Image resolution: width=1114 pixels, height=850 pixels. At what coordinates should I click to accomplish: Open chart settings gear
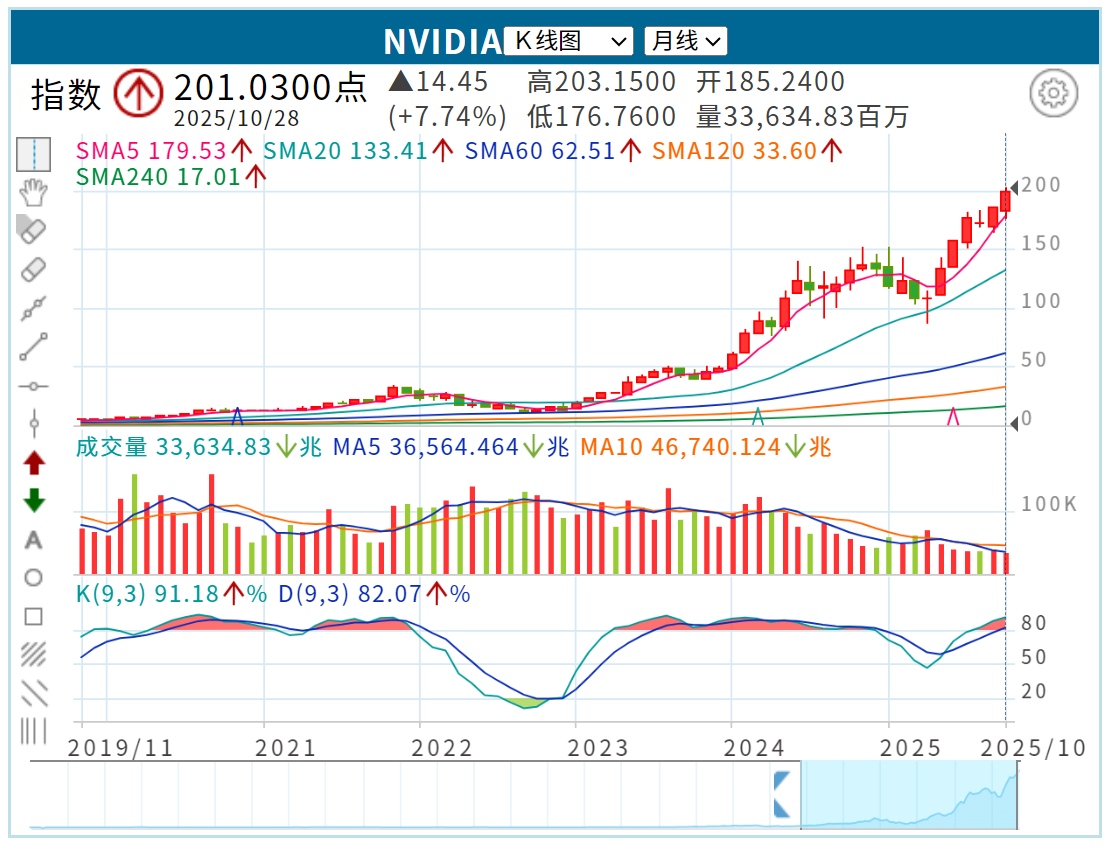(x=1052, y=94)
